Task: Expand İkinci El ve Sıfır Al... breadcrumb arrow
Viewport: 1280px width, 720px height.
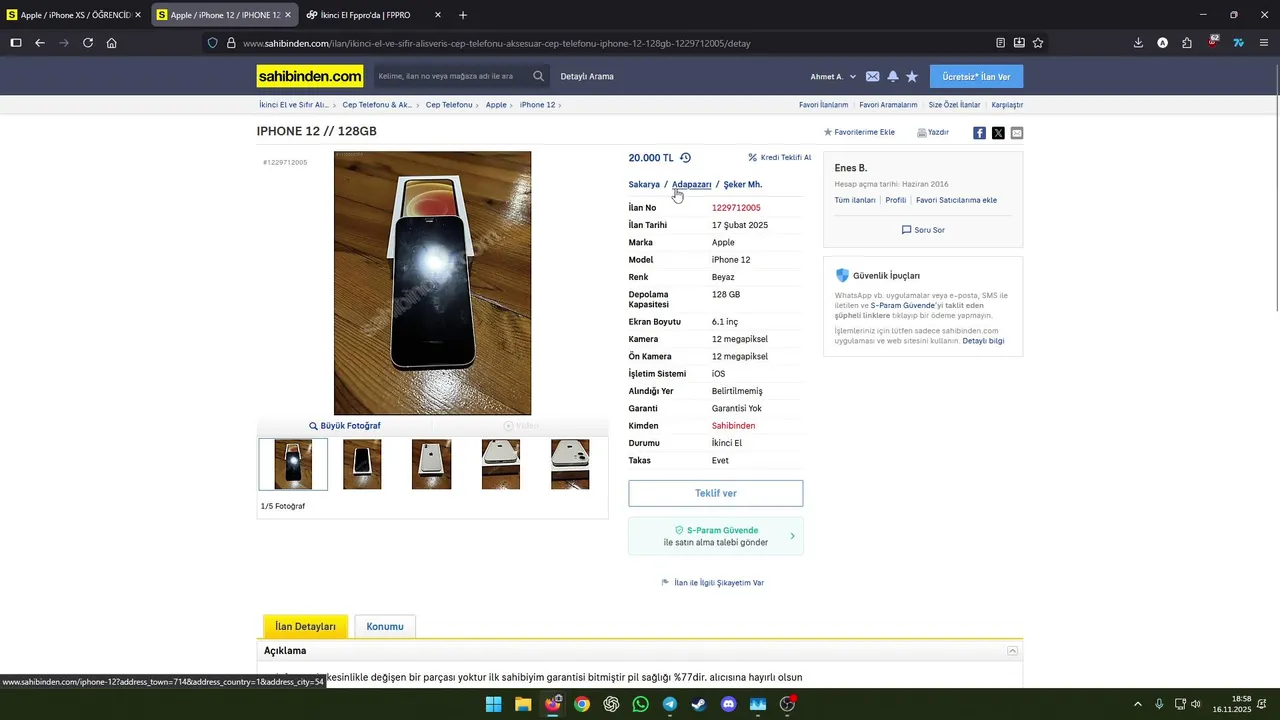Action: (334, 105)
